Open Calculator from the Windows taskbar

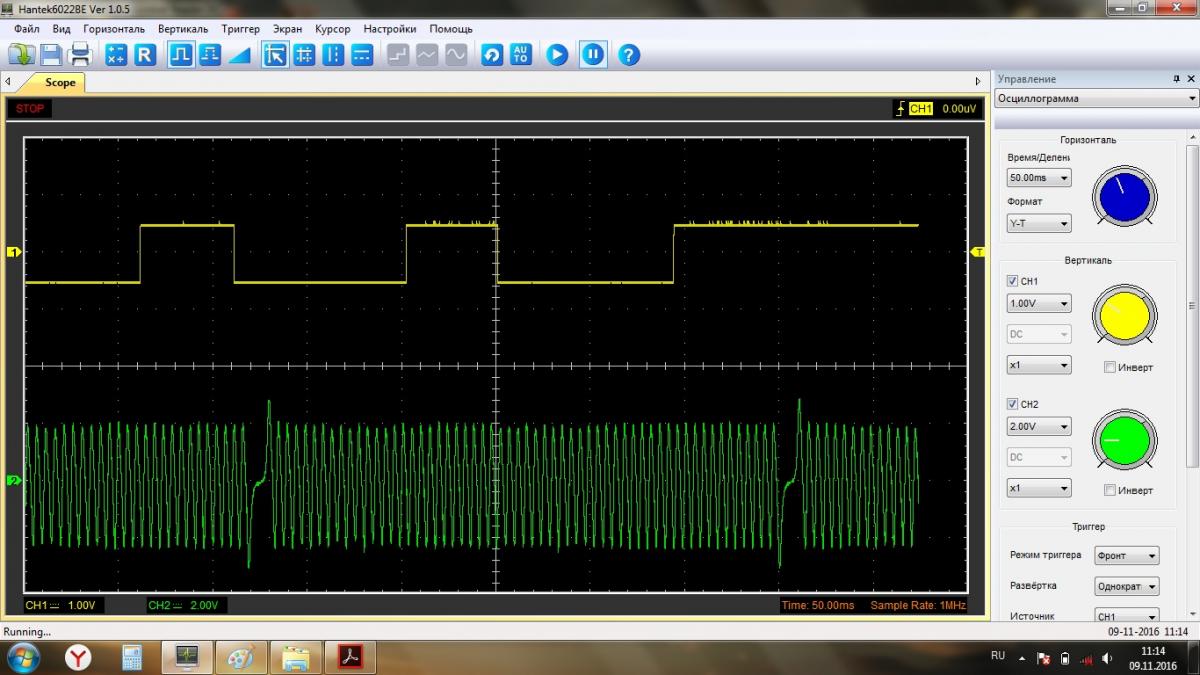pyautogui.click(x=132, y=657)
